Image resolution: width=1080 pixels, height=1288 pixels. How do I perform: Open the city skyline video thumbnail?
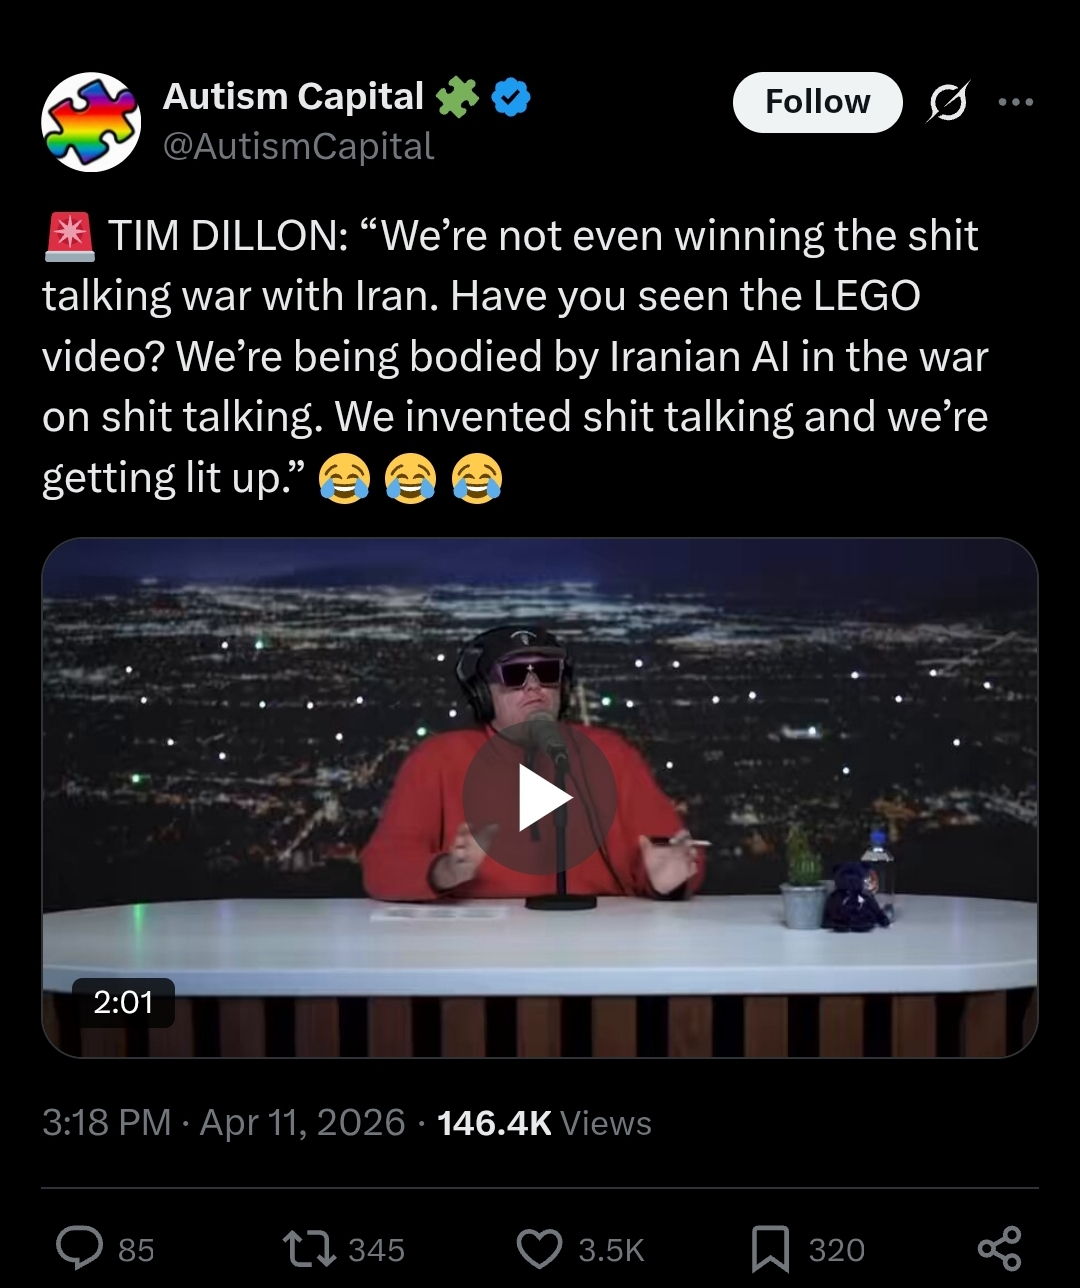tap(540, 797)
